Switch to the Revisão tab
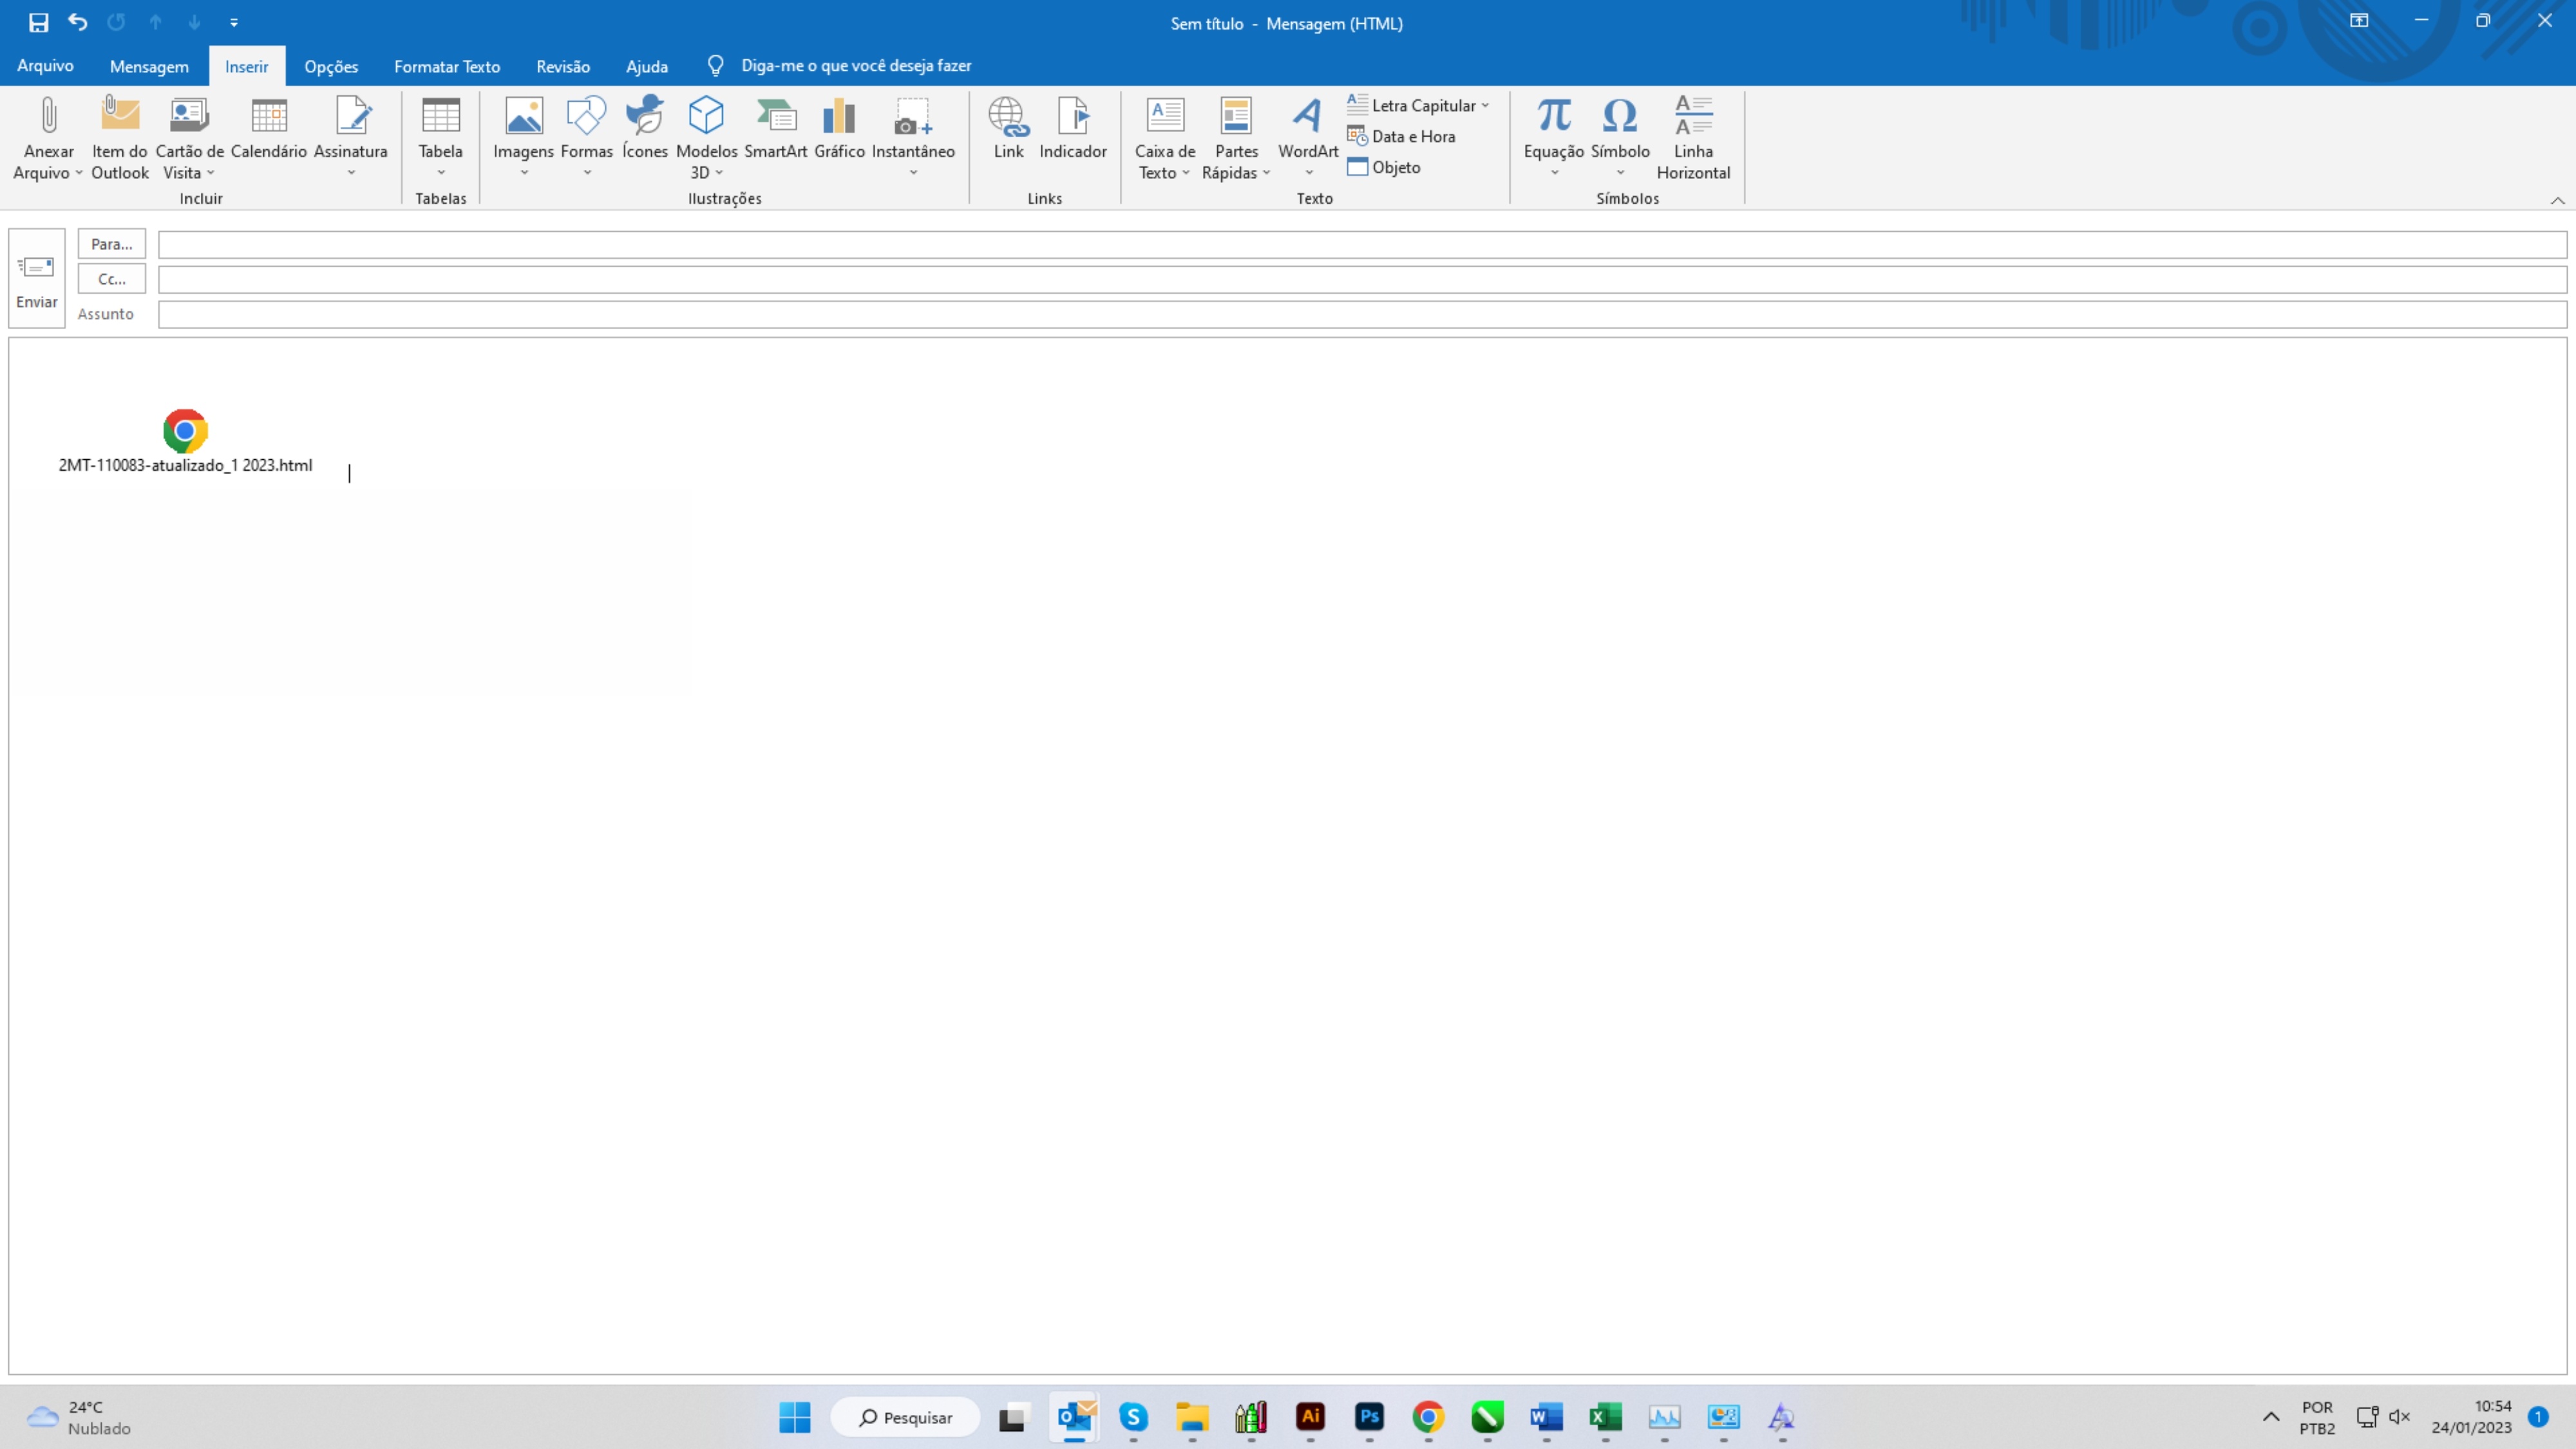2576x1449 pixels. (563, 66)
